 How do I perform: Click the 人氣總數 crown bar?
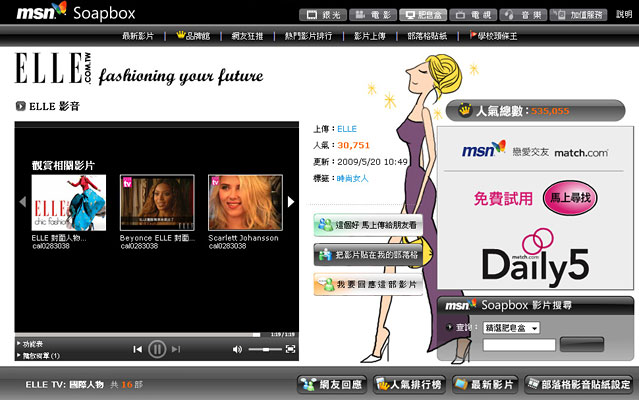click(535, 110)
